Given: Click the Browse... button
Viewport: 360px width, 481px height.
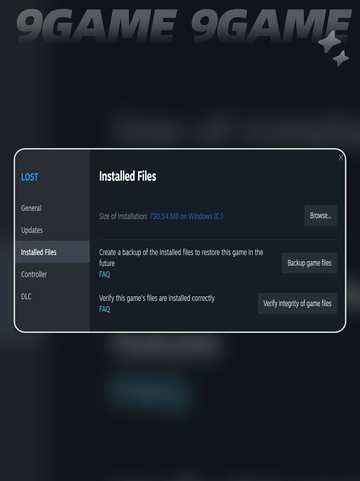Looking at the screenshot, I should pyautogui.click(x=320, y=216).
